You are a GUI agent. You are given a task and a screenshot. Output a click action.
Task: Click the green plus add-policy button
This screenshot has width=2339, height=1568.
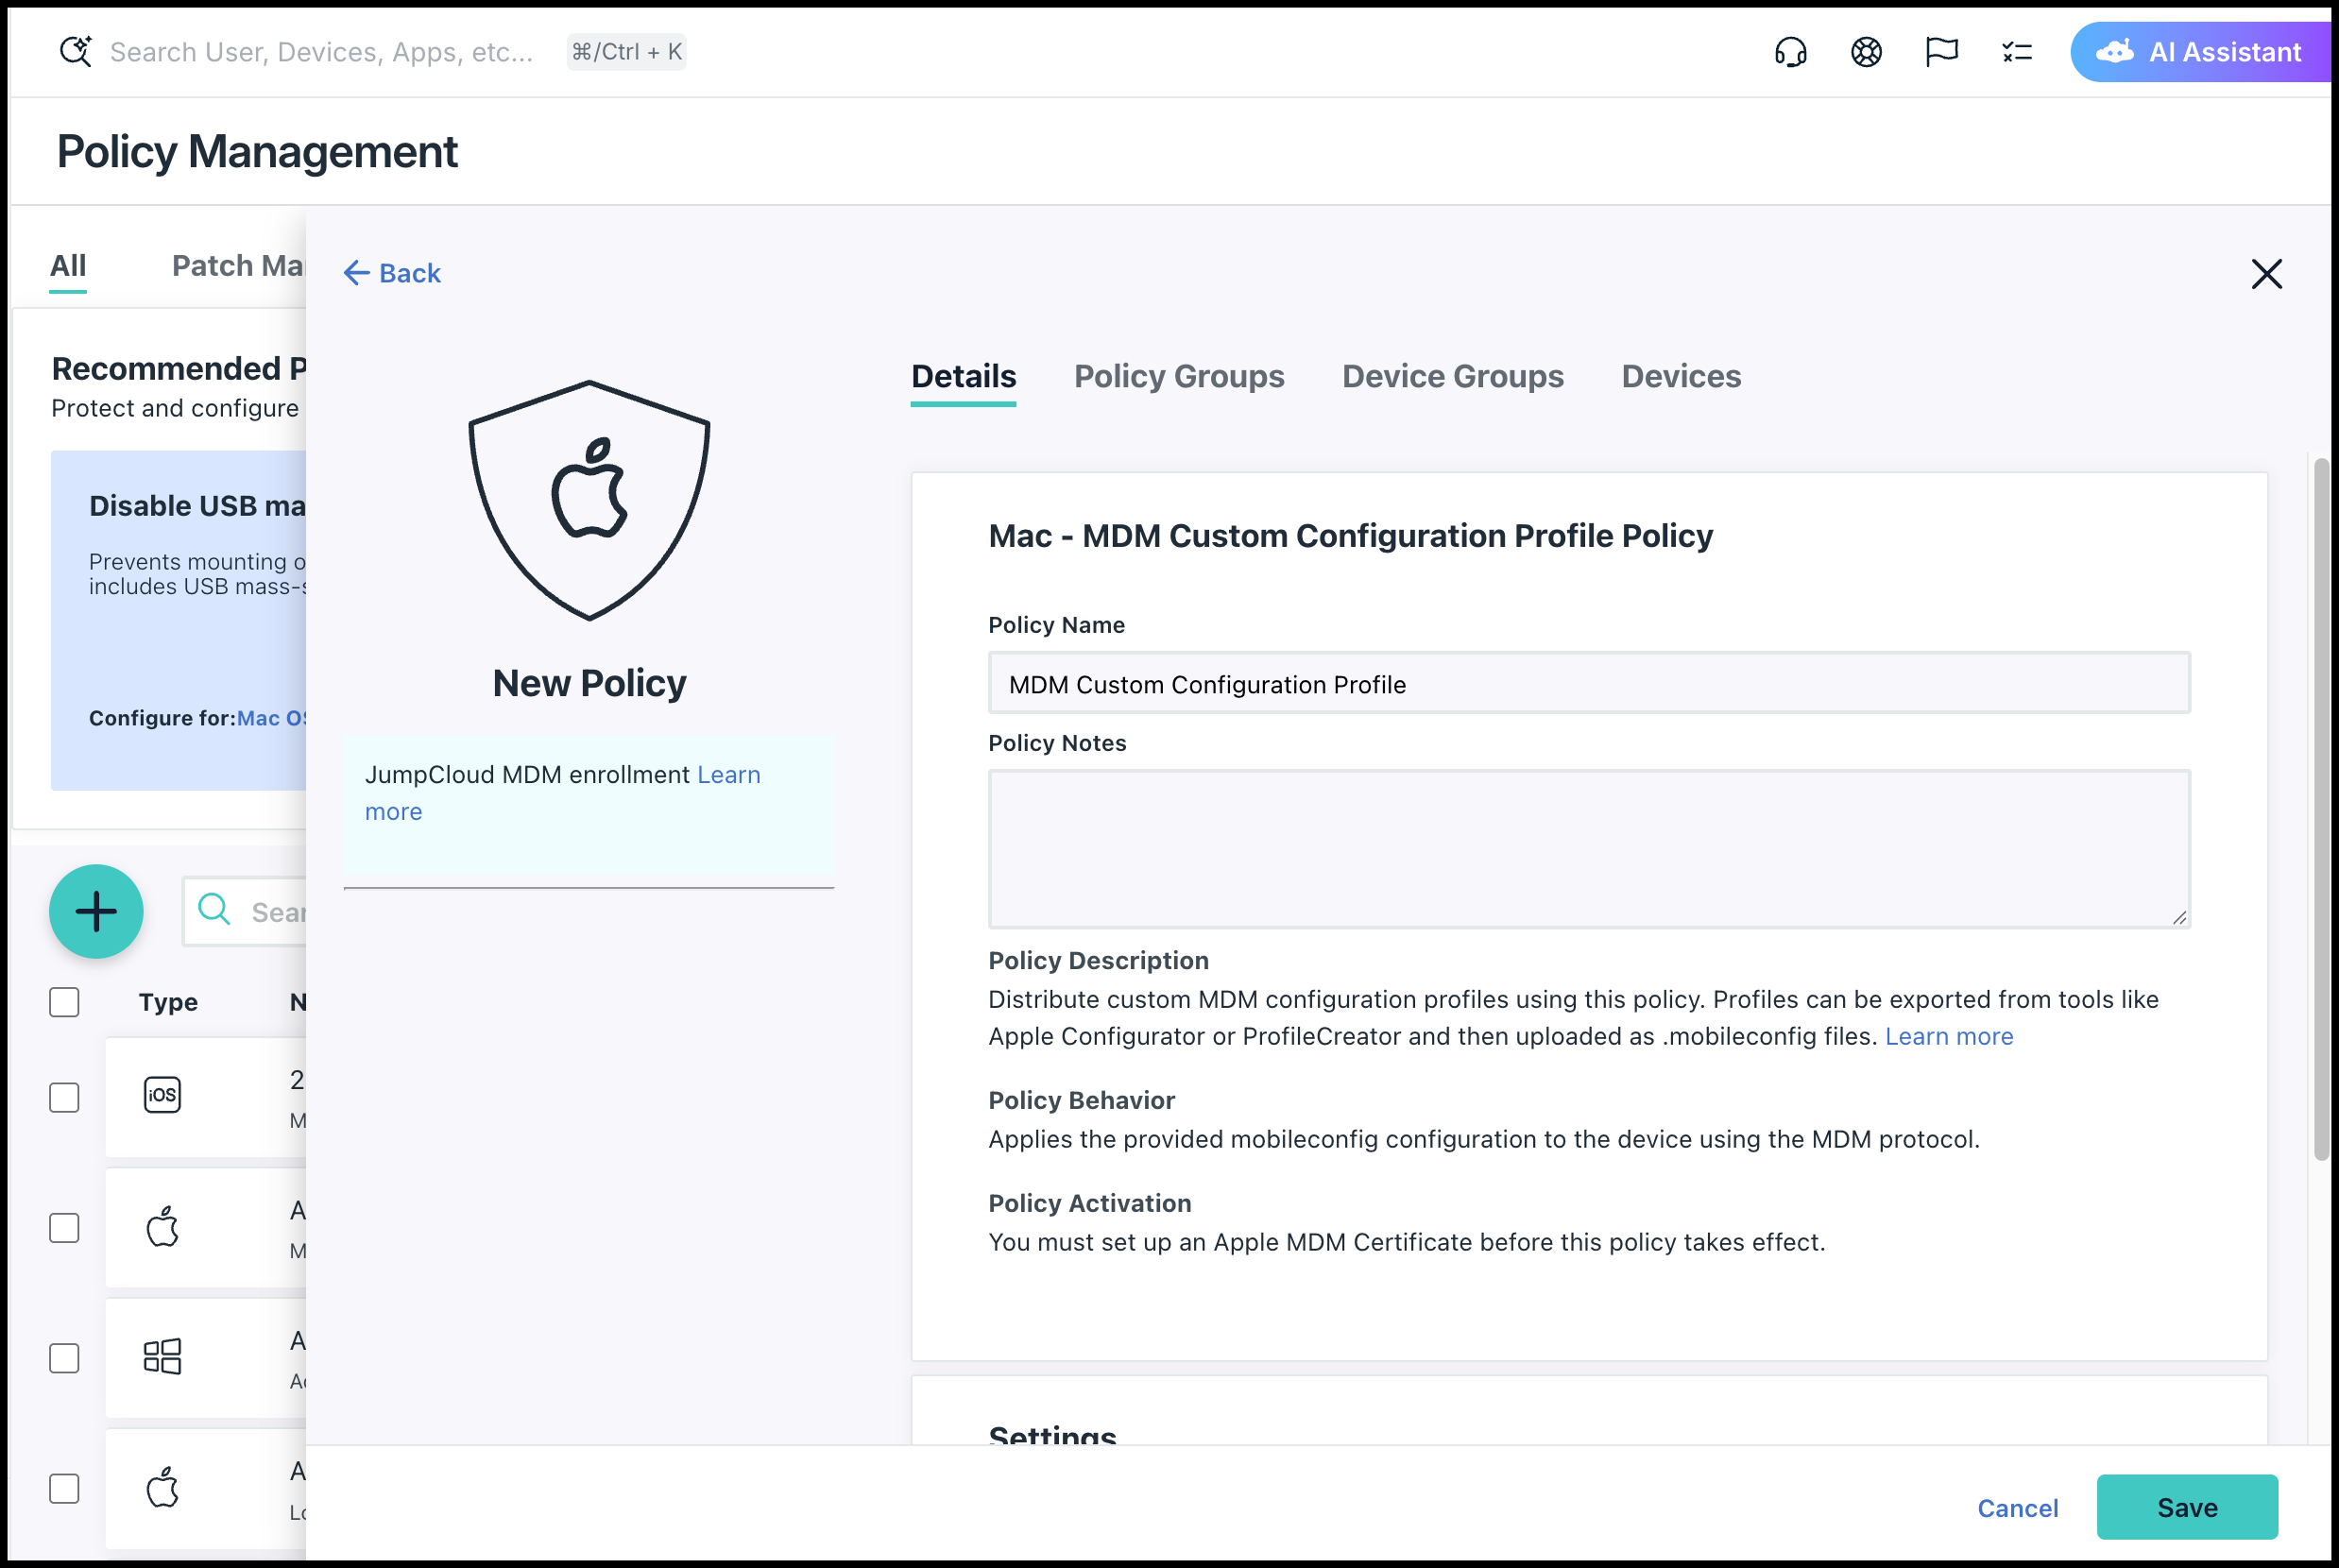pyautogui.click(x=96, y=911)
